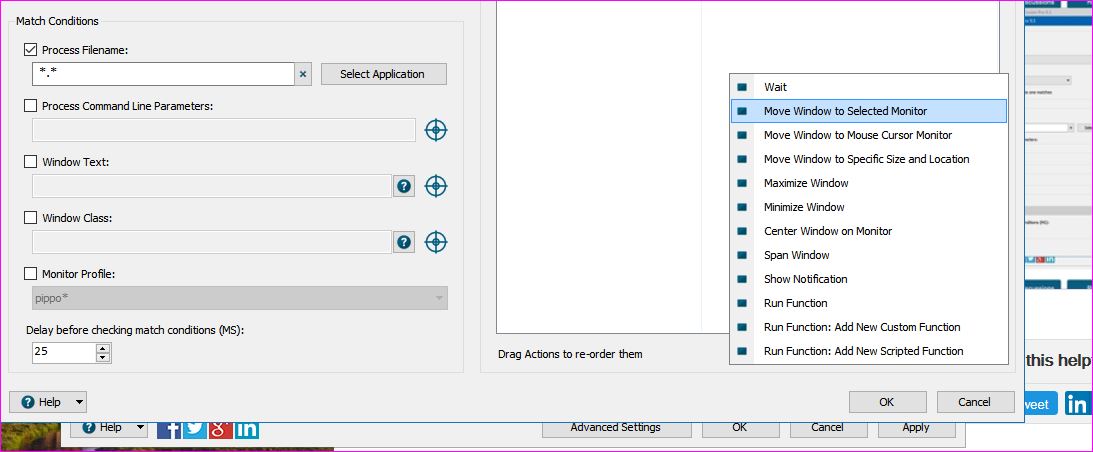
Task: Click the target picker icon for Window Class
Action: click(435, 242)
